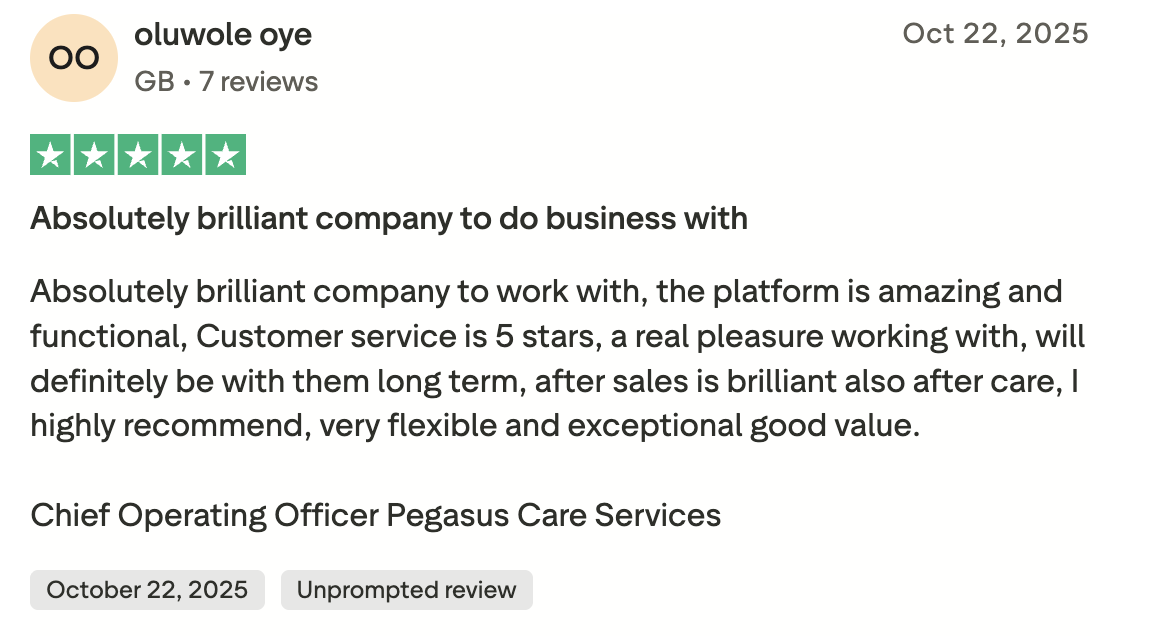Viewport: 1150px width, 636px height.
Task: Click the "Oct 22, 2025" date at top right
Action: [x=995, y=33]
